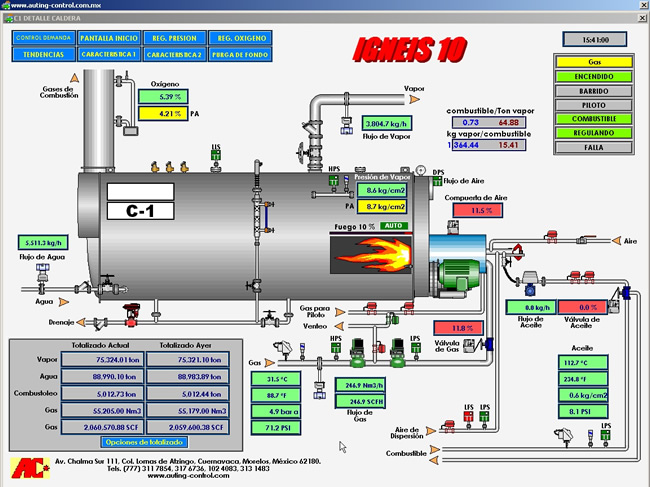Click Opciones de totalizado button

tap(144, 442)
